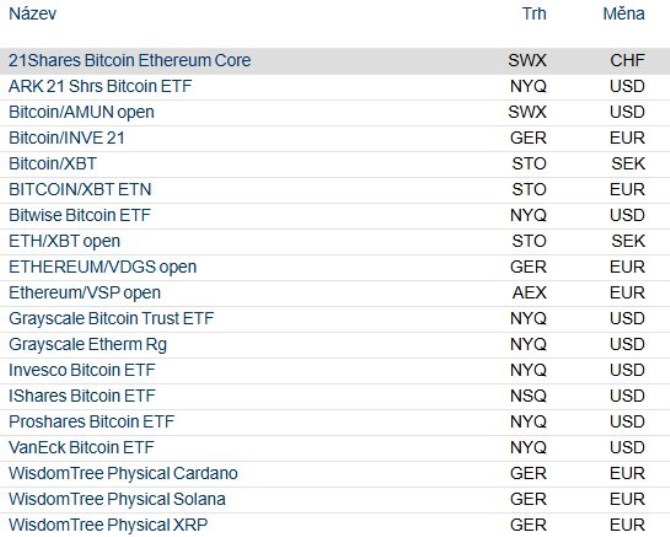Open WisdomTree Physical Solana link
The image size is (670, 537).
tap(117, 499)
